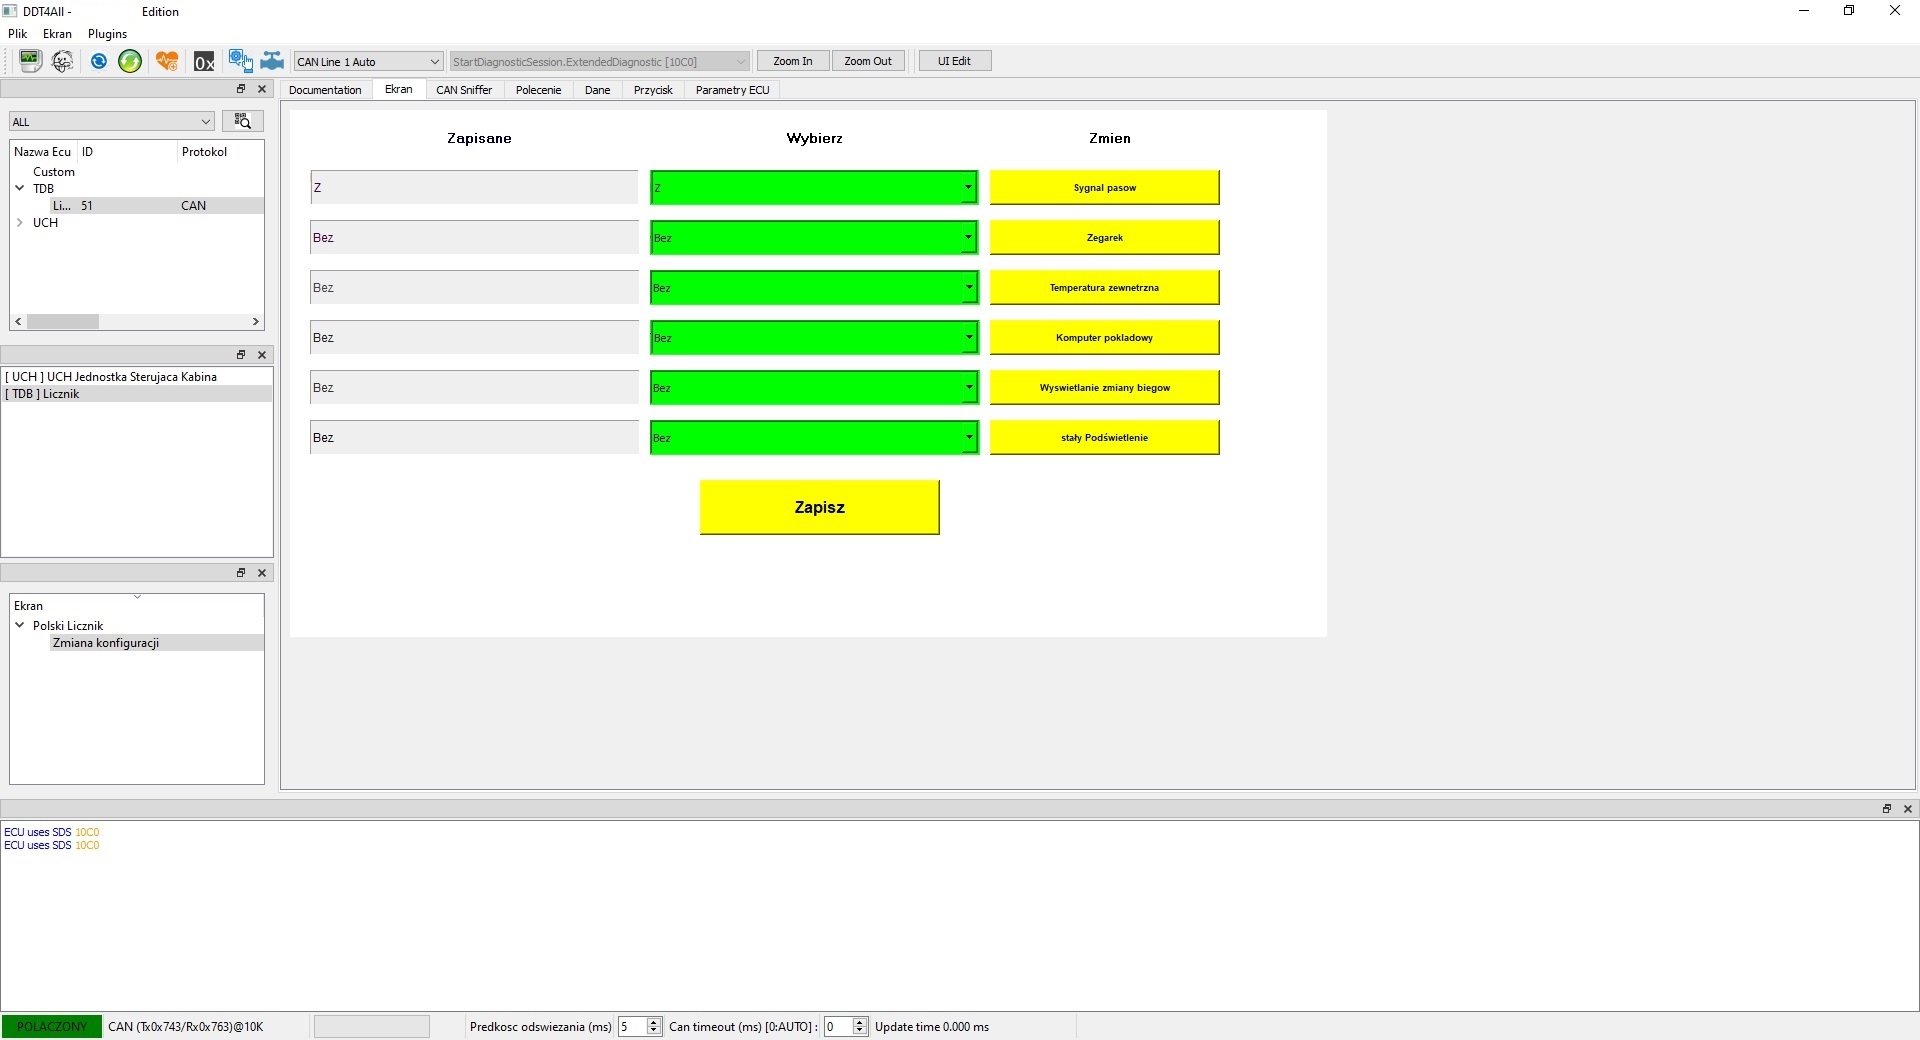Click the gear with hand pointer icon
The image size is (1920, 1040).
pyautogui.click(x=240, y=61)
